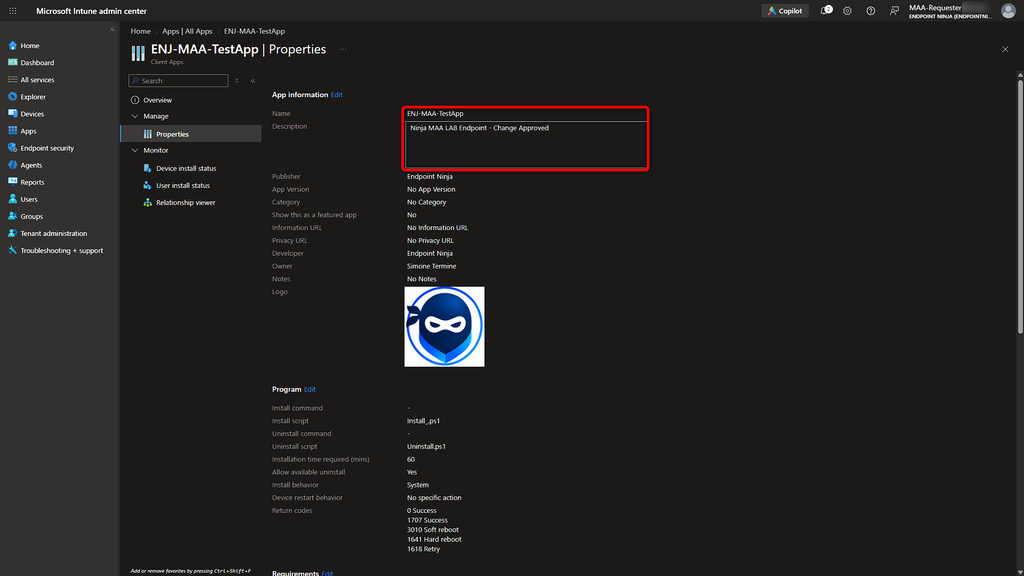Image resolution: width=1024 pixels, height=576 pixels.
Task: Open Agents icon in sidebar
Action: (x=12, y=165)
